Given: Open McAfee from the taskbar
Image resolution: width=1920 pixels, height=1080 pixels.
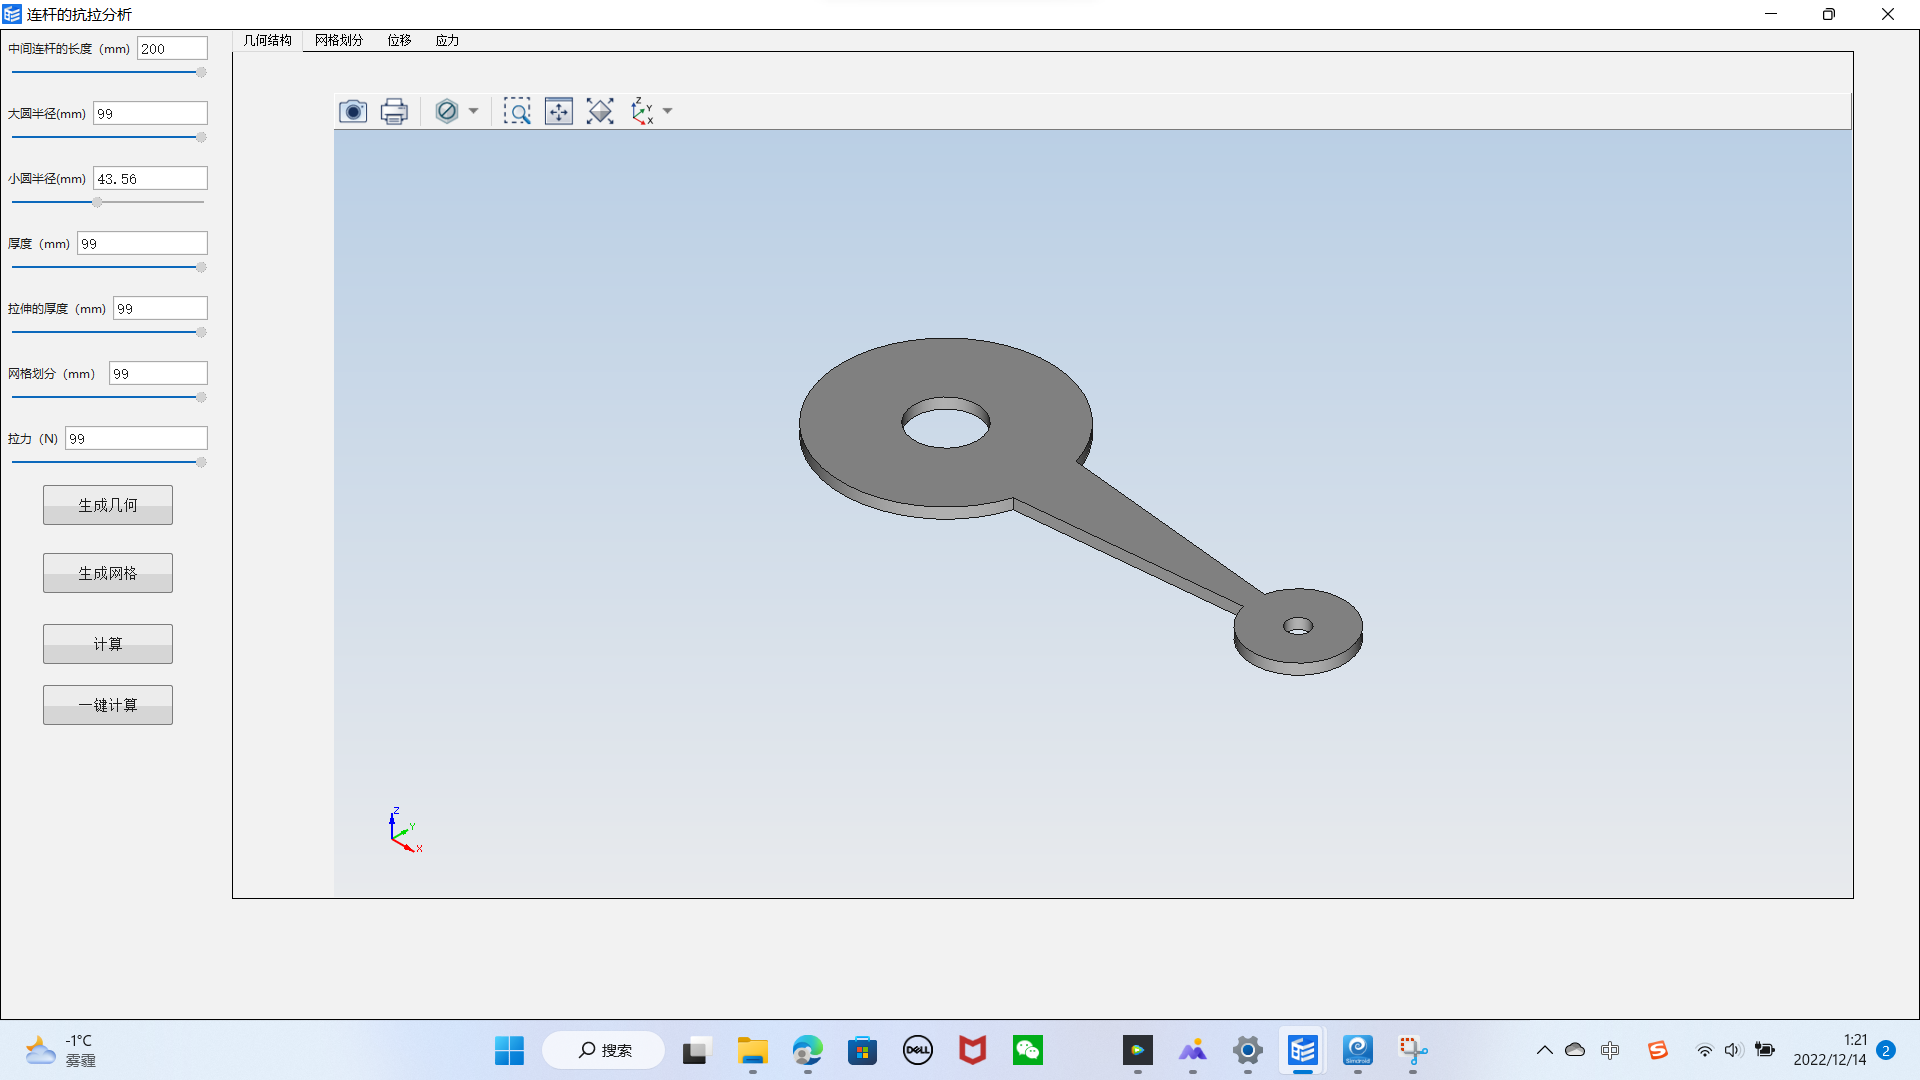Looking at the screenshot, I should [x=972, y=1050].
